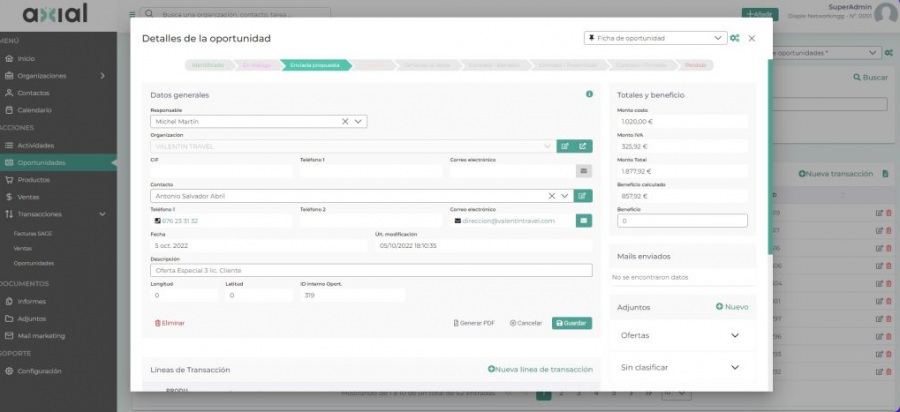Viewport: 900px width, 412px height.
Task: Click the dialog's vertical green scrollbar
Action: tap(770, 156)
